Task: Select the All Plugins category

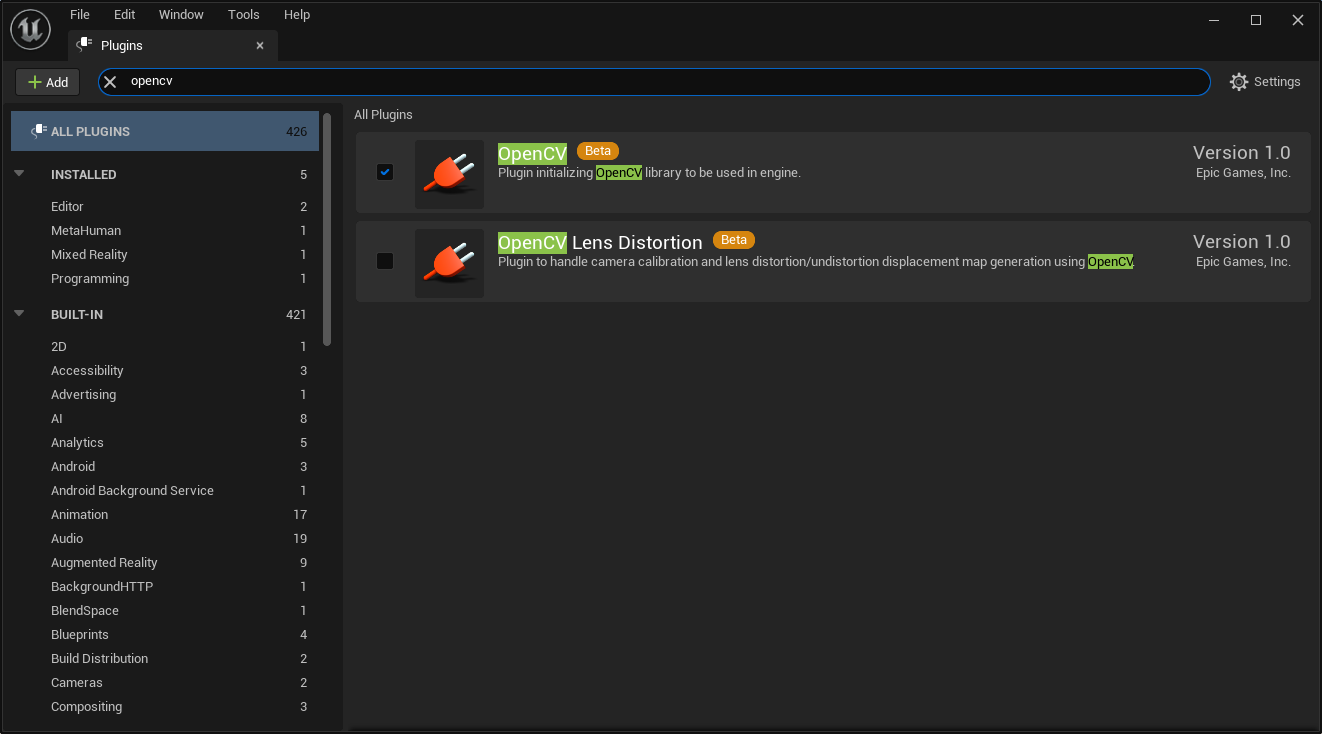Action: [165, 131]
